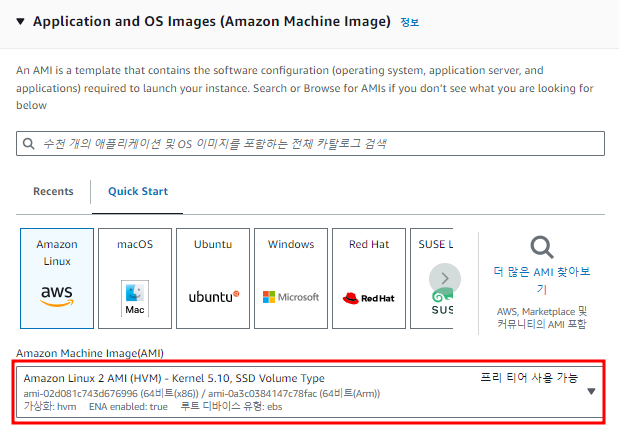Screen dimensions: 619x433
Task: Switch to the Recents tab
Action: point(53,191)
